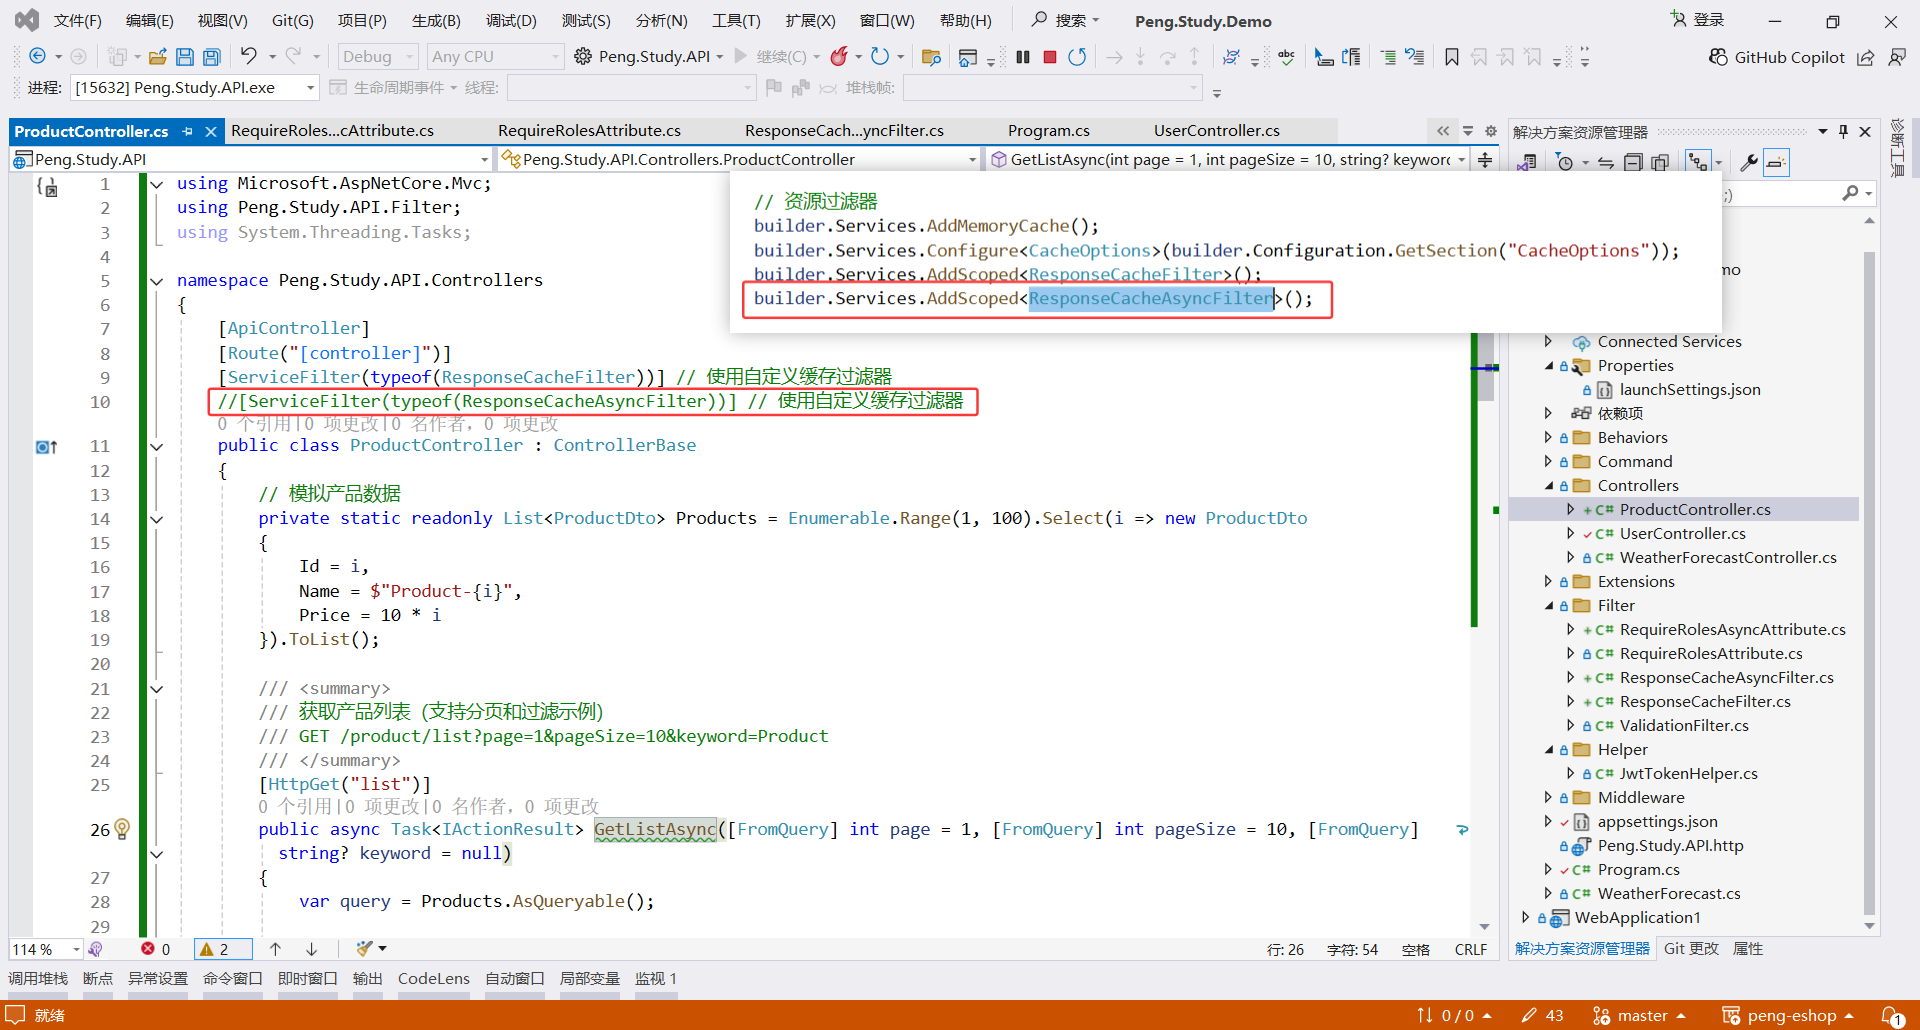Click the Hot Reload flame icon
This screenshot has height=1030, width=1920.
(x=839, y=57)
